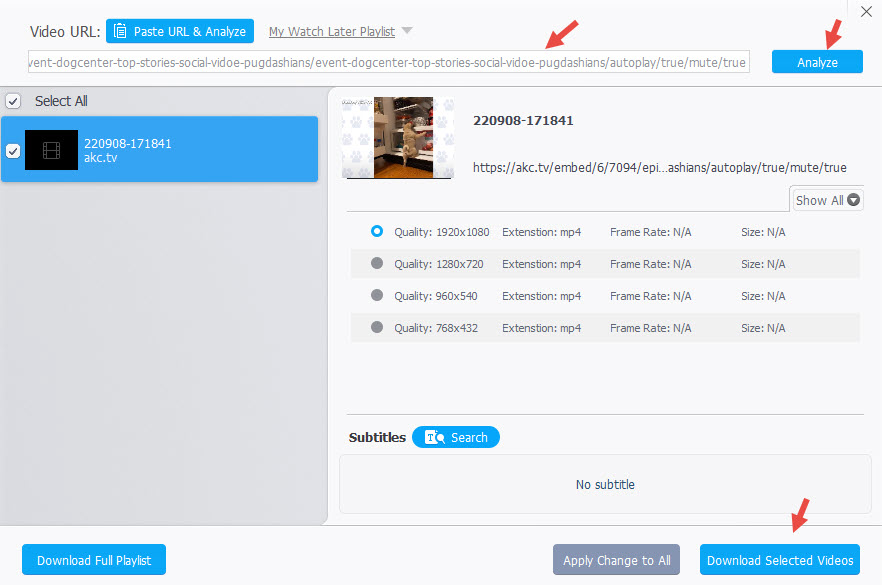Click the Video URL input field

389,62
